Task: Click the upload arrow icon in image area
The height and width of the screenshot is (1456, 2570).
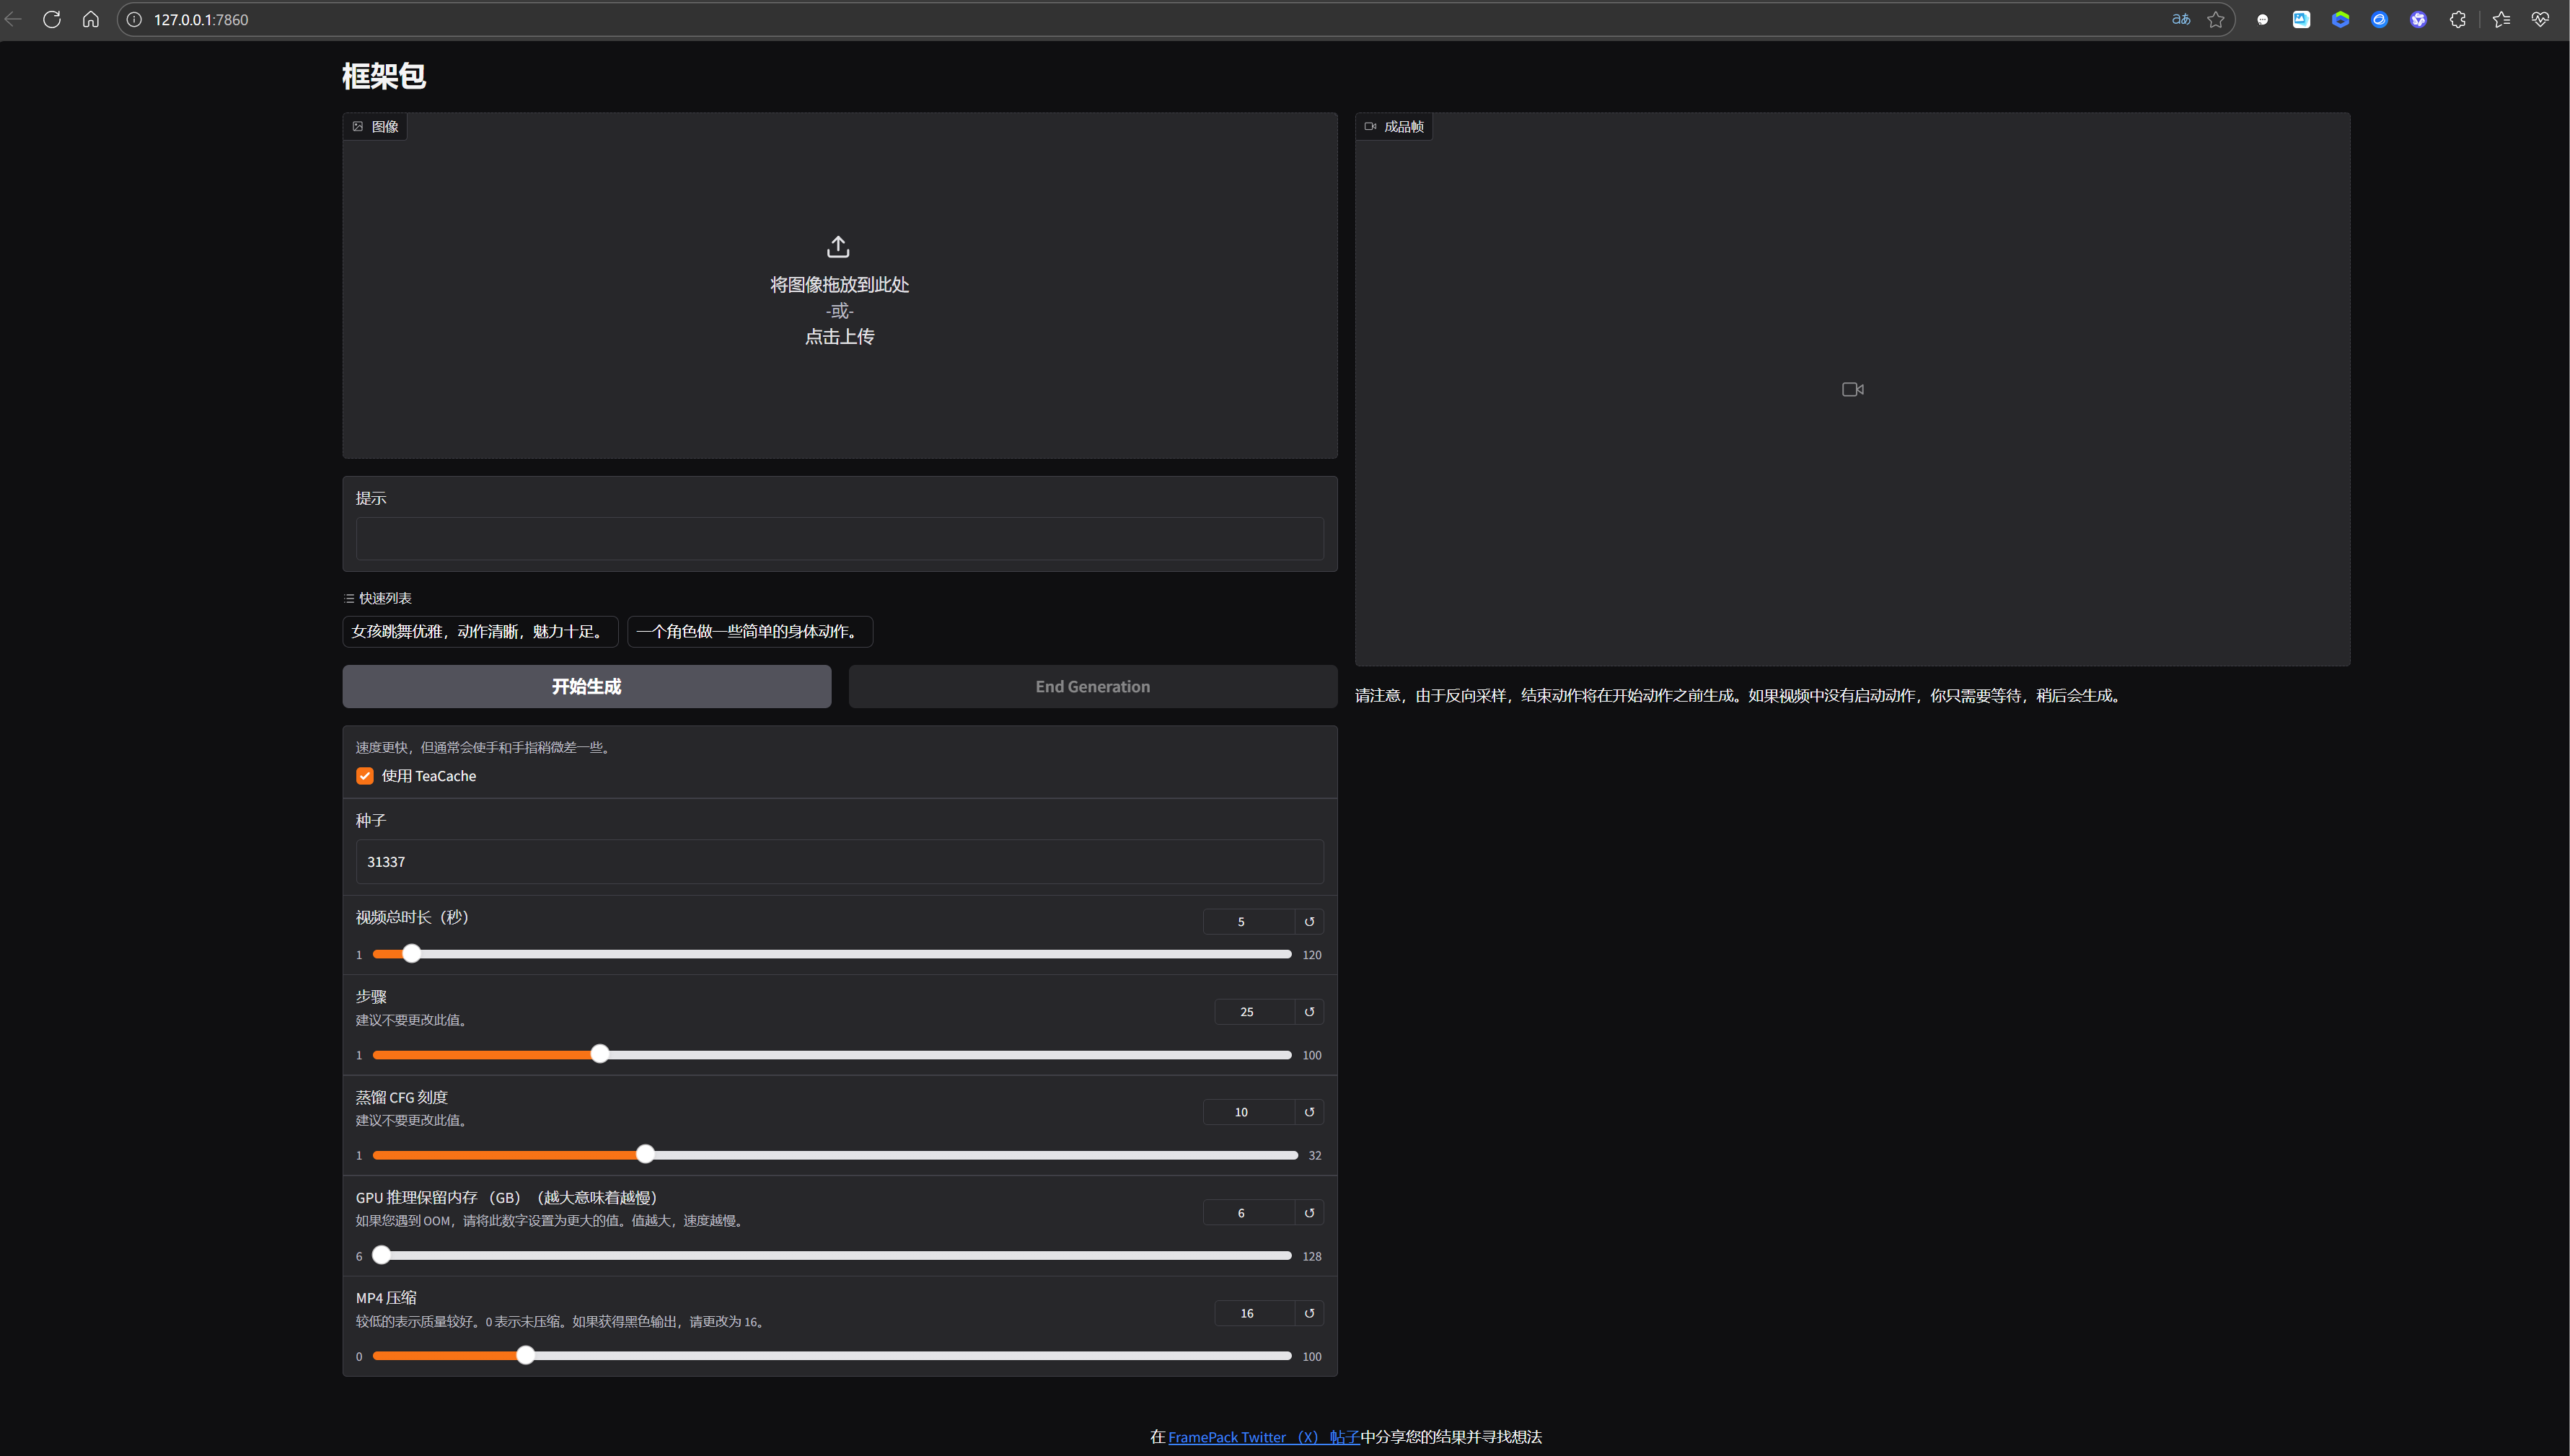Action: (838, 246)
